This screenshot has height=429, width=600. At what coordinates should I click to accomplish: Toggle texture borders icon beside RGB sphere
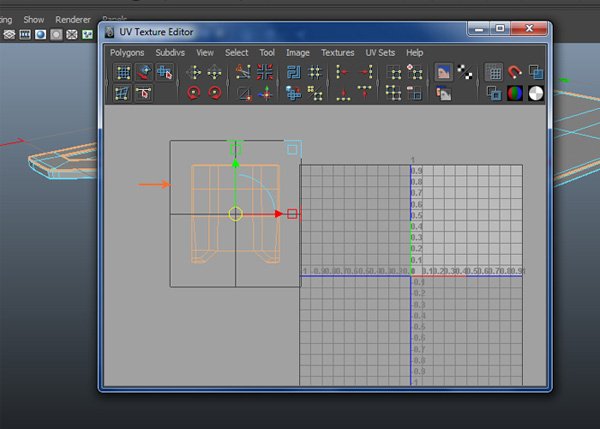point(494,93)
